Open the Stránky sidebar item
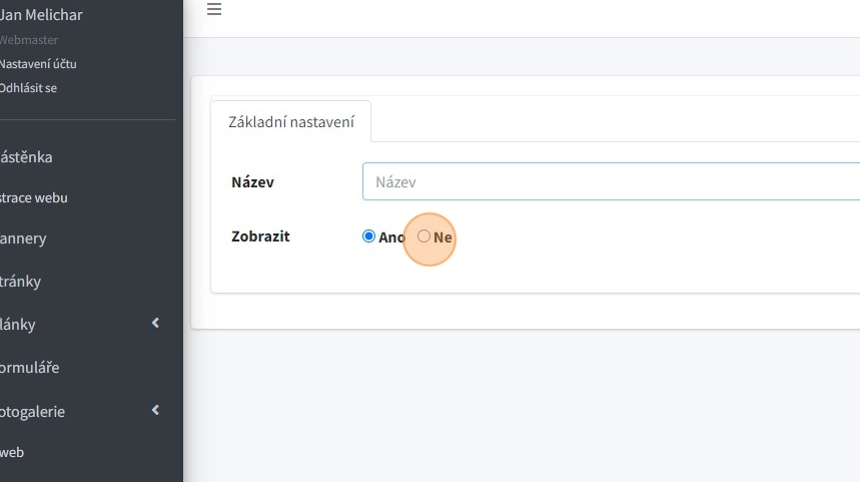The image size is (860, 482). pos(21,281)
